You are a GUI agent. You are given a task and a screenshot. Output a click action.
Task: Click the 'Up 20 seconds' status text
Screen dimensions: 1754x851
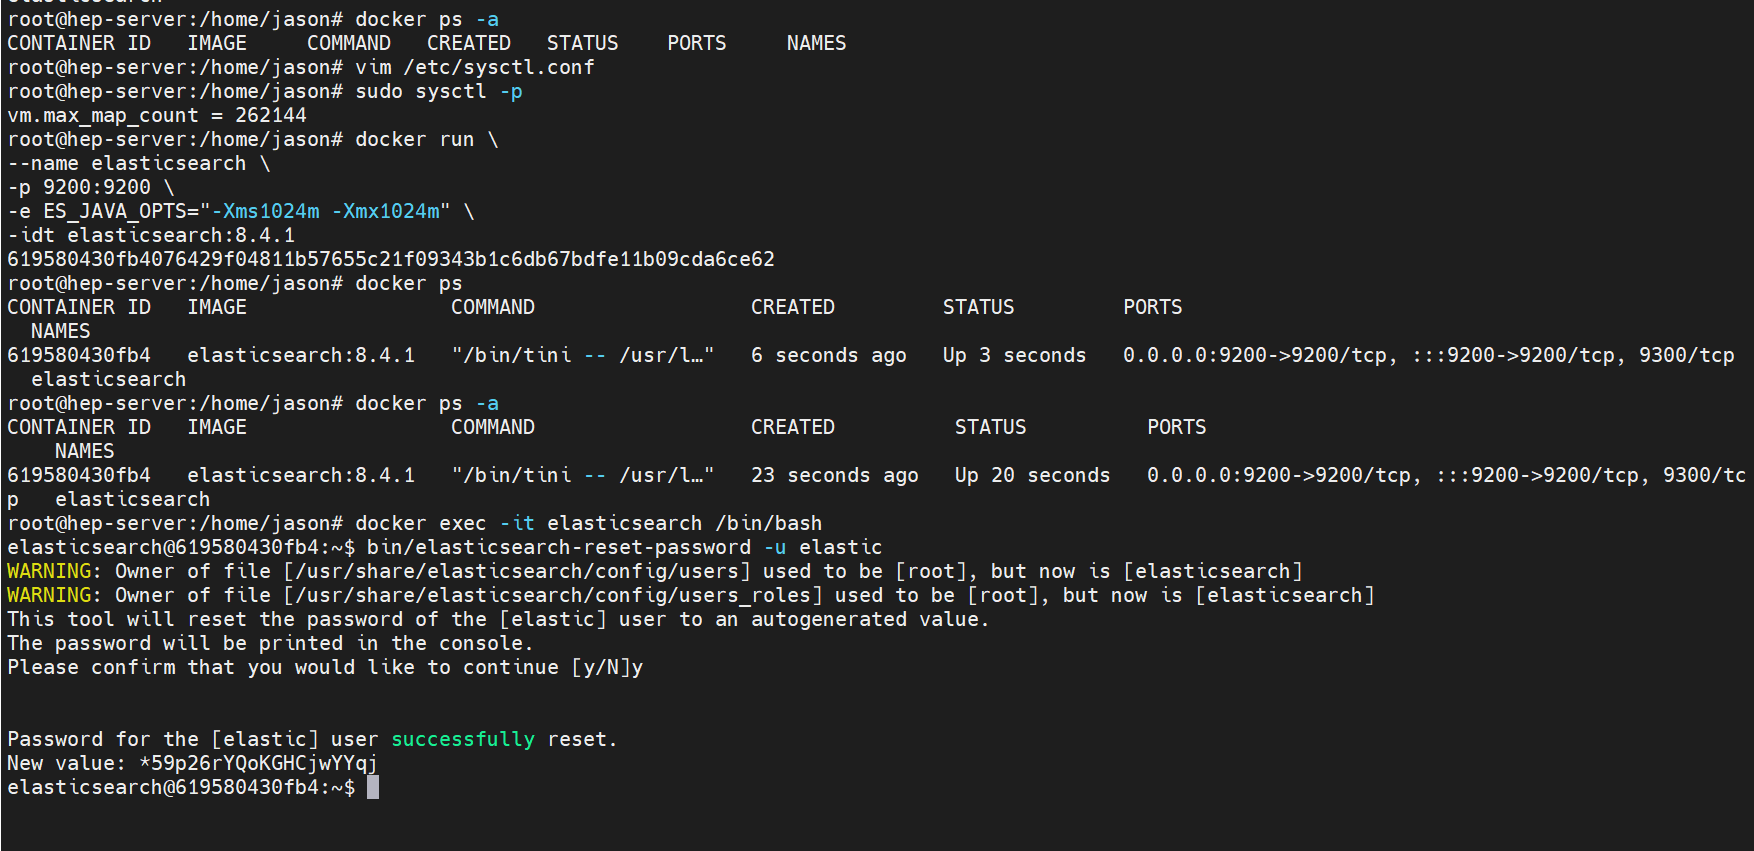pos(1031,475)
